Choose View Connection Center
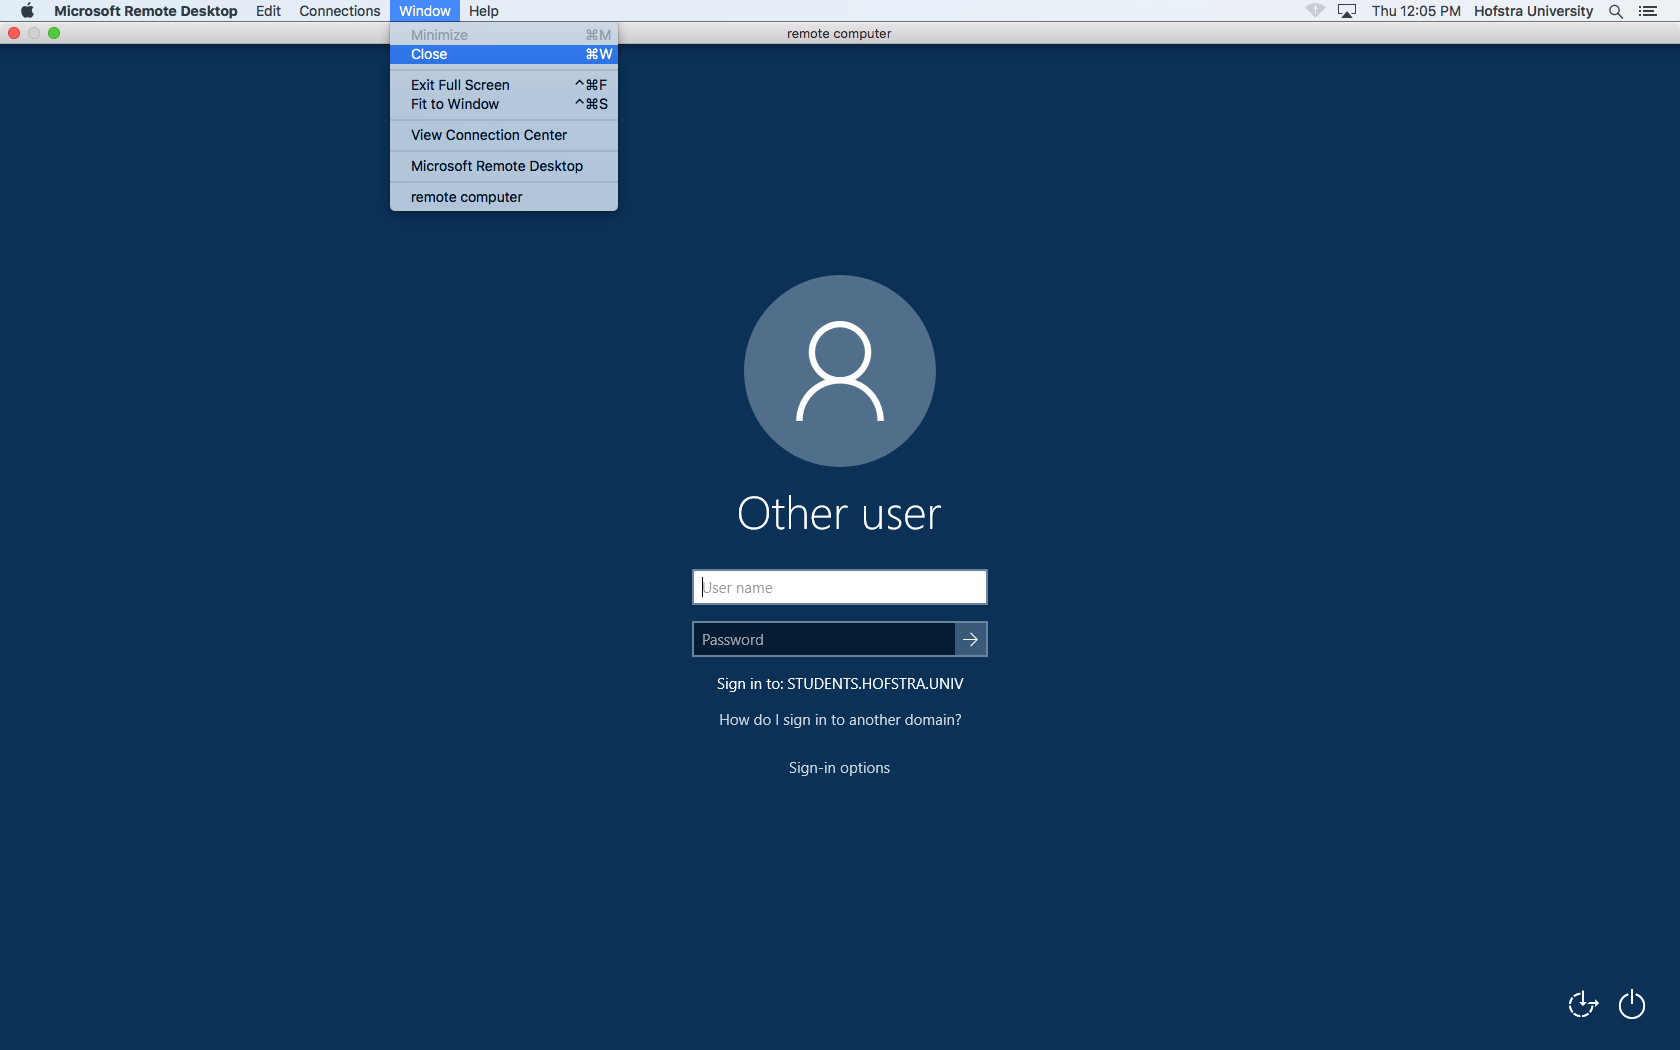Viewport: 1680px width, 1050px height. click(488, 135)
